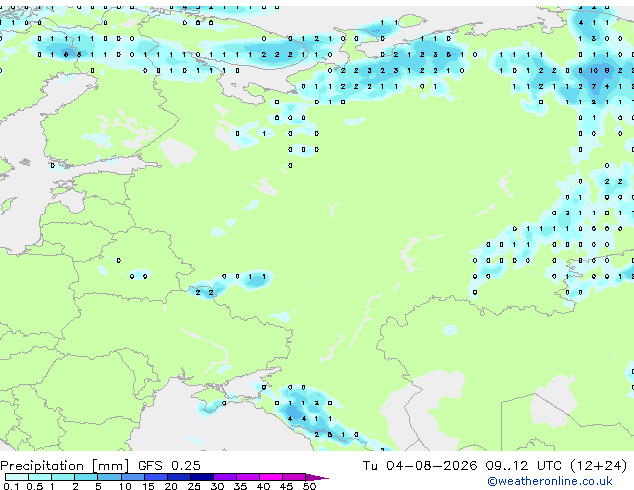Select the 10 to 15 mm legend swatch
Viewport: 634px width, 490px height.
pyautogui.click(x=133, y=477)
